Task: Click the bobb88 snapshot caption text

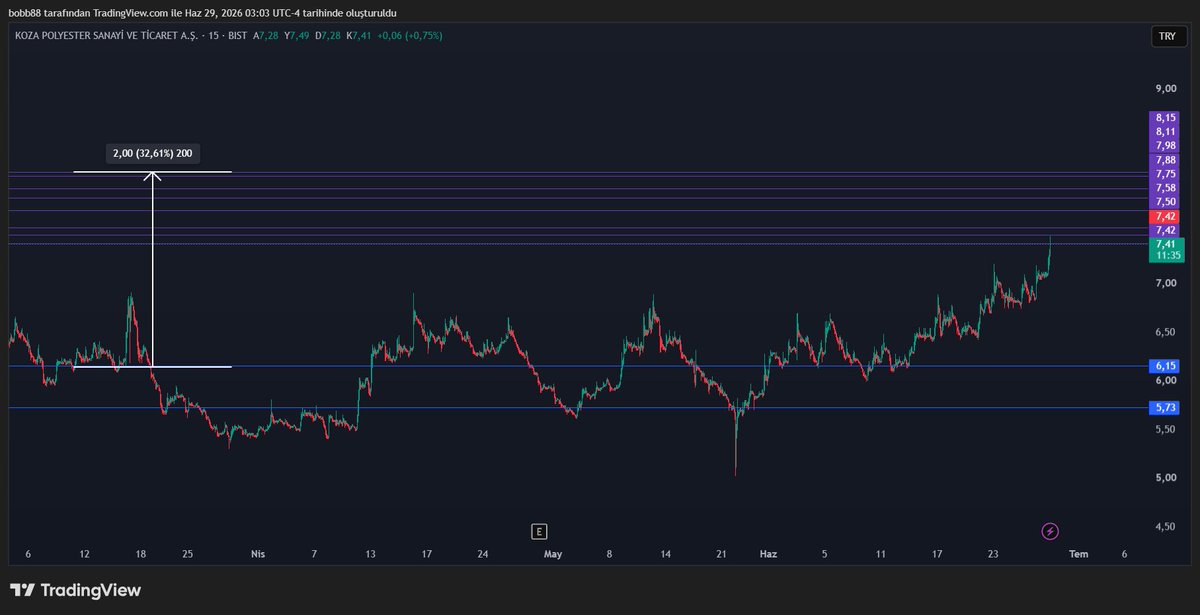Action: 205,11
